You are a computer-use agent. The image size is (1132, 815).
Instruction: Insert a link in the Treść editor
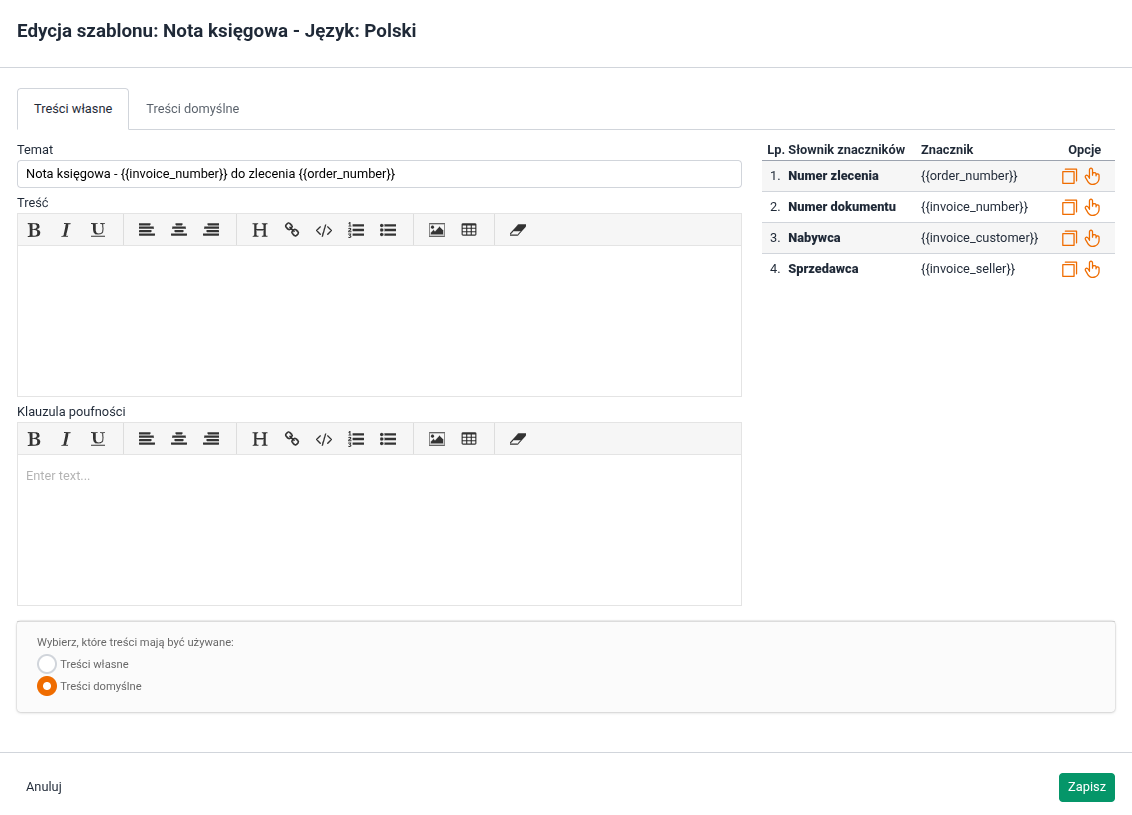tap(292, 230)
